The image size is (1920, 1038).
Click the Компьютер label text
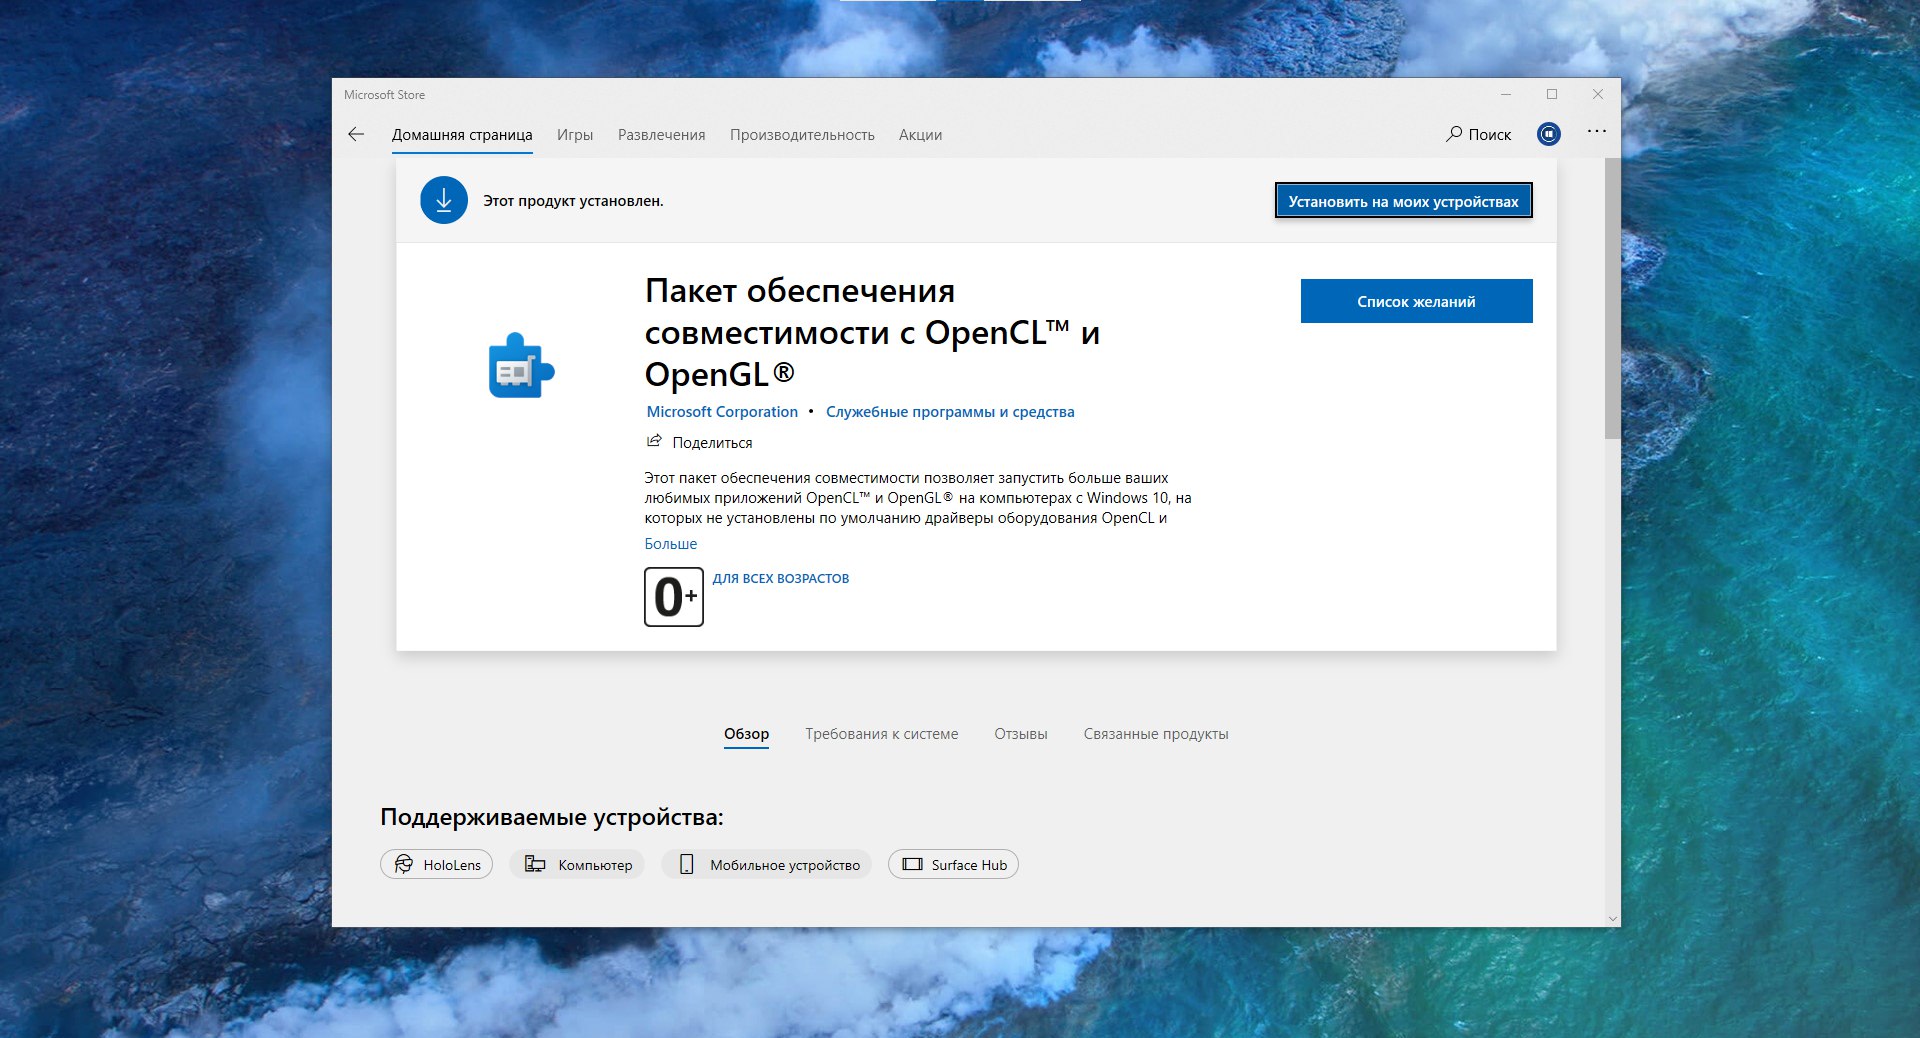click(x=595, y=865)
